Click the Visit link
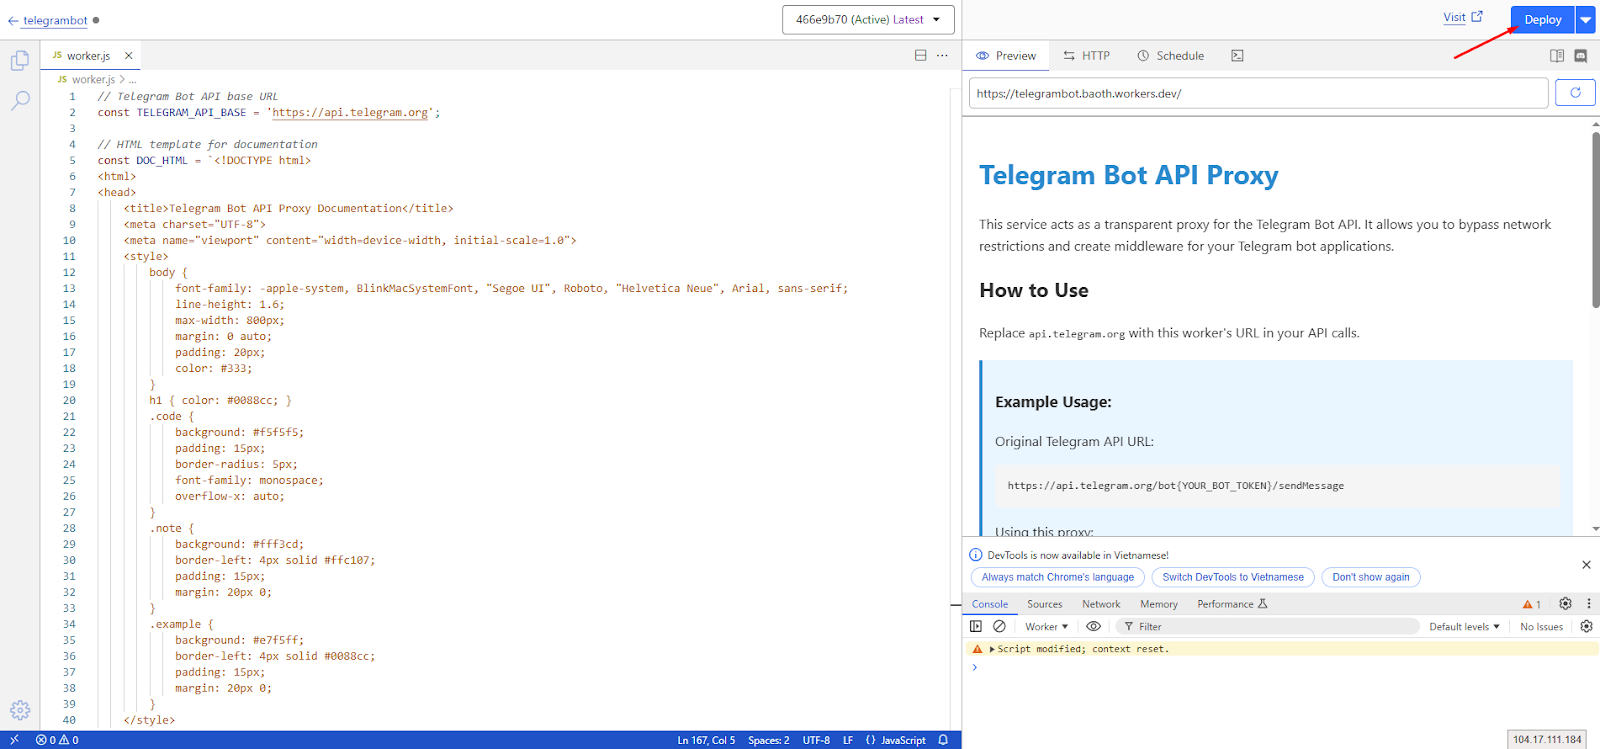The image size is (1600, 749). [x=1463, y=17]
